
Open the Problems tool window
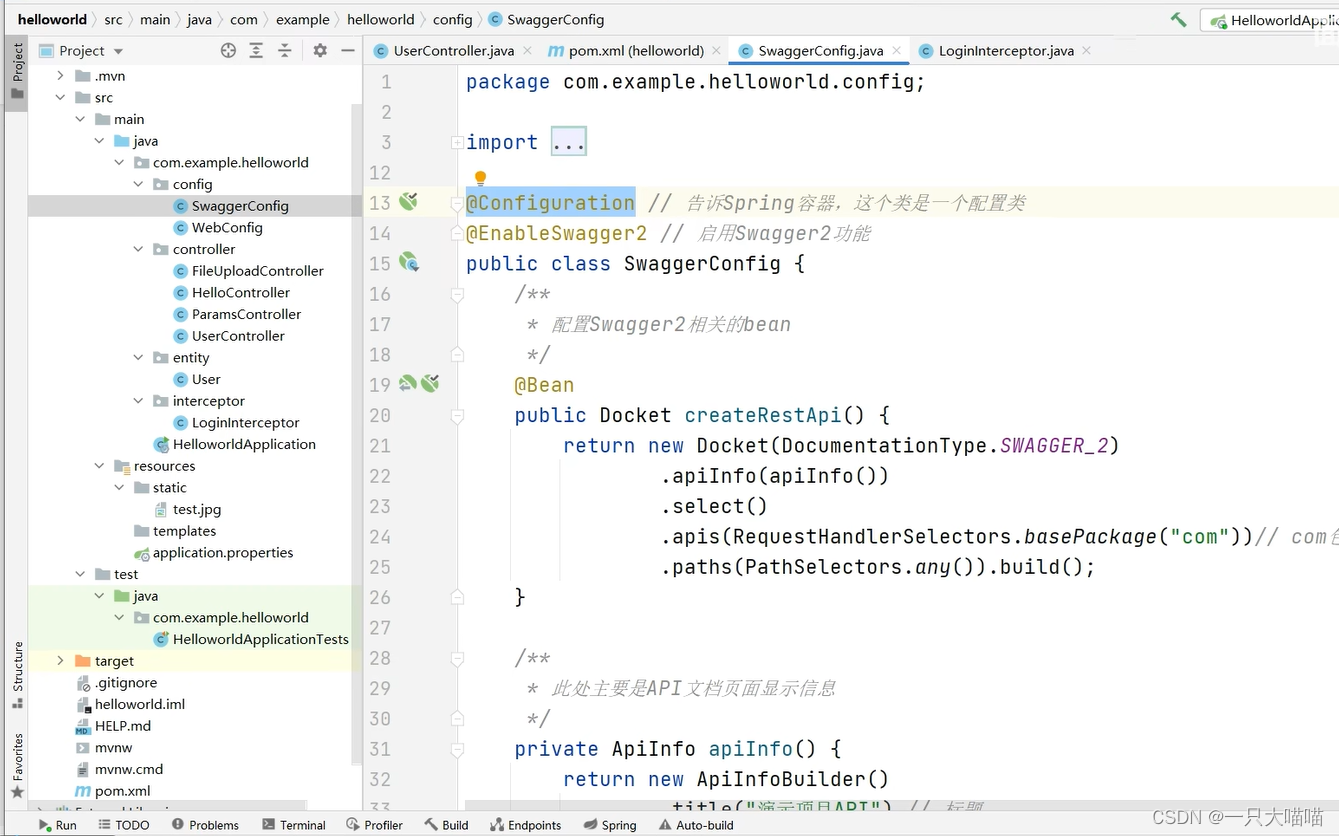pos(205,825)
